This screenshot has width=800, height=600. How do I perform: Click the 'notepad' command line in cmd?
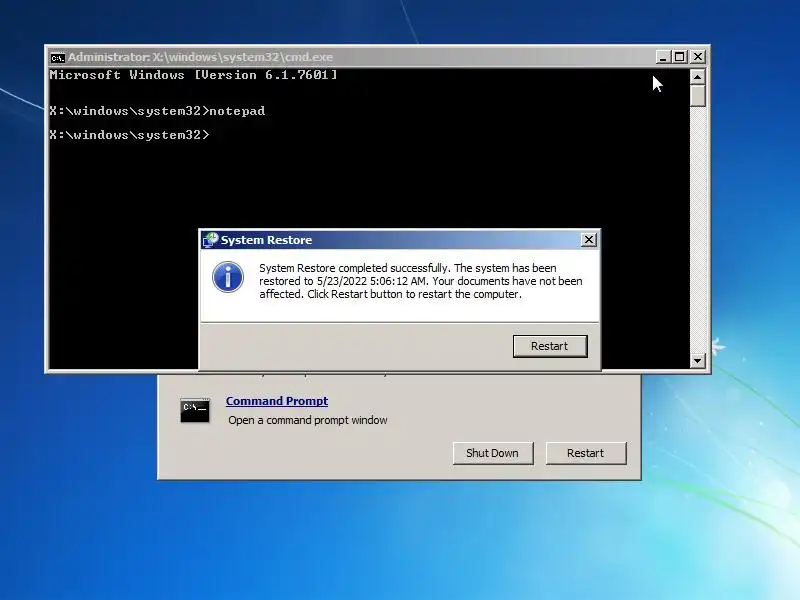157,111
